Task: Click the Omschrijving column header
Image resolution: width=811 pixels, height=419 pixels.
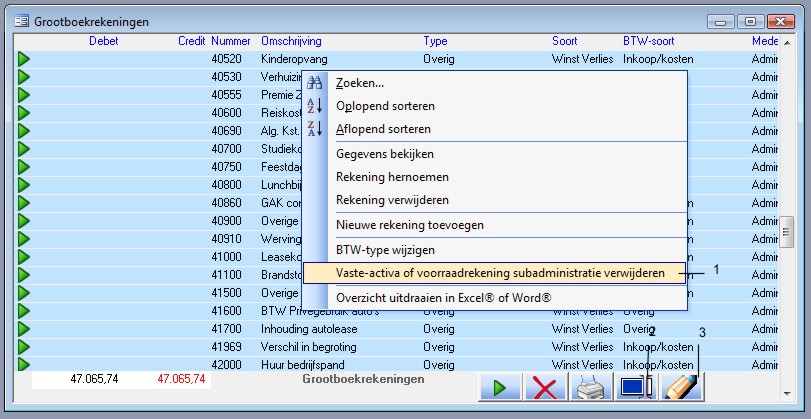Action: pyautogui.click(x=291, y=41)
